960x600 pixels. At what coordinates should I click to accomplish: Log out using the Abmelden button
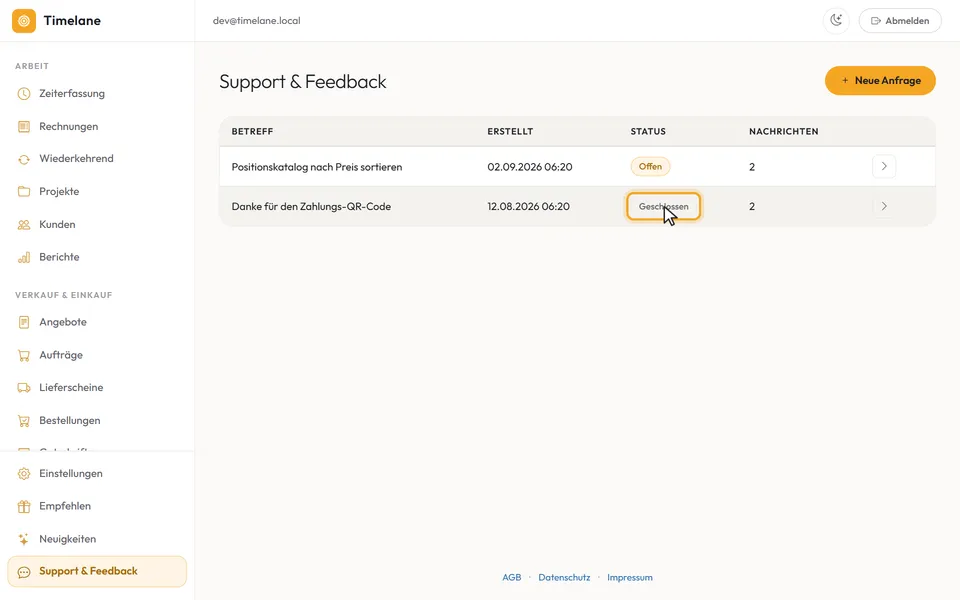(900, 21)
